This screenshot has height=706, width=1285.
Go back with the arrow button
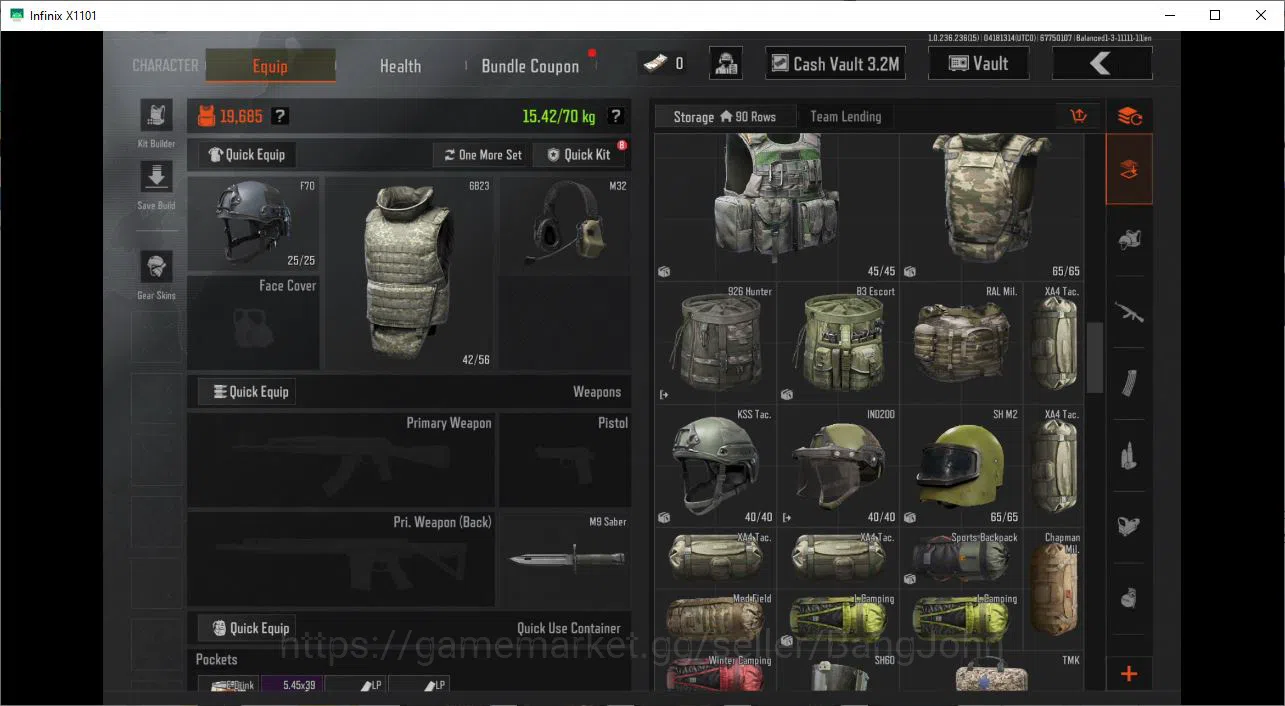tap(1102, 63)
